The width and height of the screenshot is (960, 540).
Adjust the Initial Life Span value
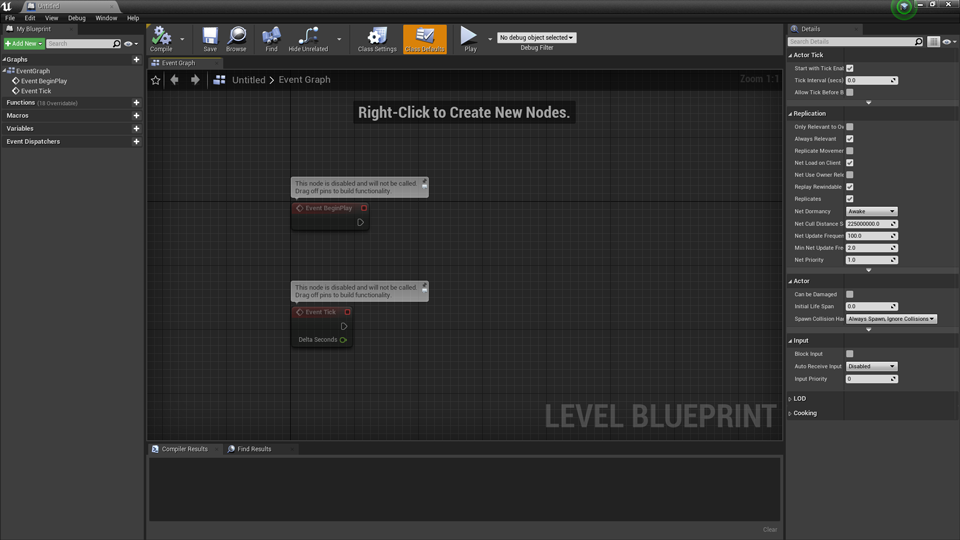coord(871,306)
